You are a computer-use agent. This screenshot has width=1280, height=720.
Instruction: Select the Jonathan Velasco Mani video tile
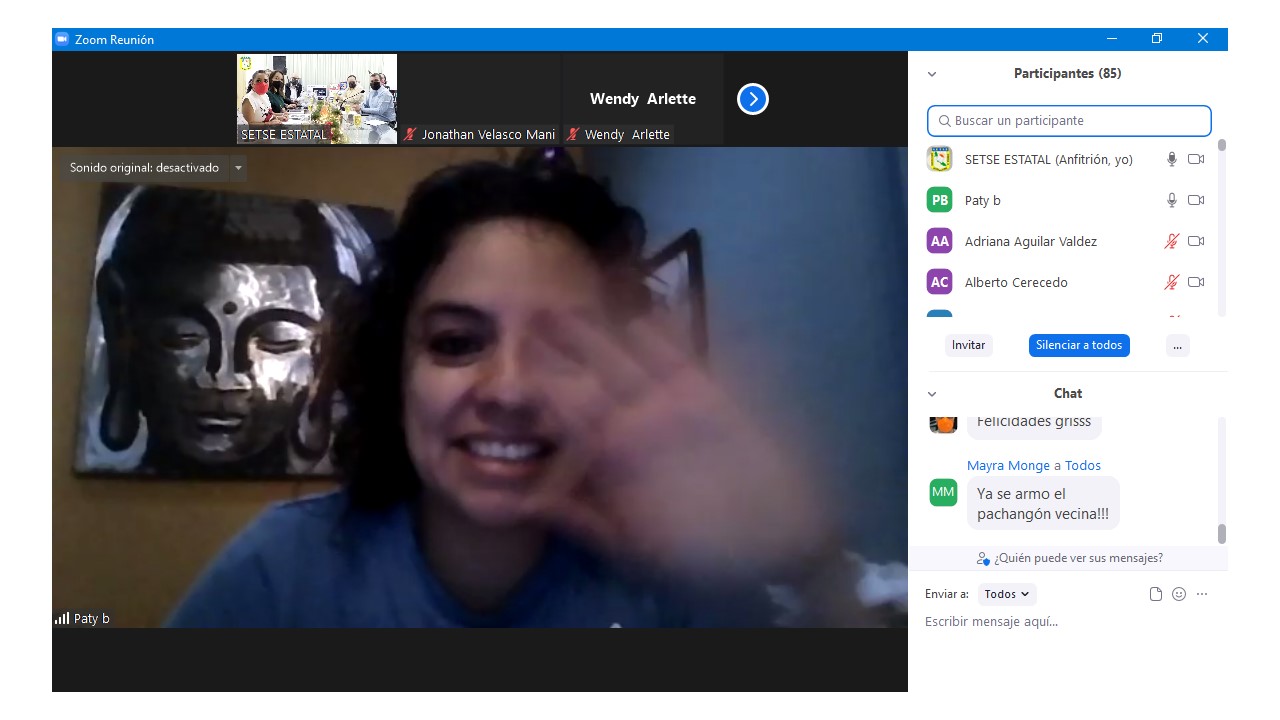pos(480,99)
